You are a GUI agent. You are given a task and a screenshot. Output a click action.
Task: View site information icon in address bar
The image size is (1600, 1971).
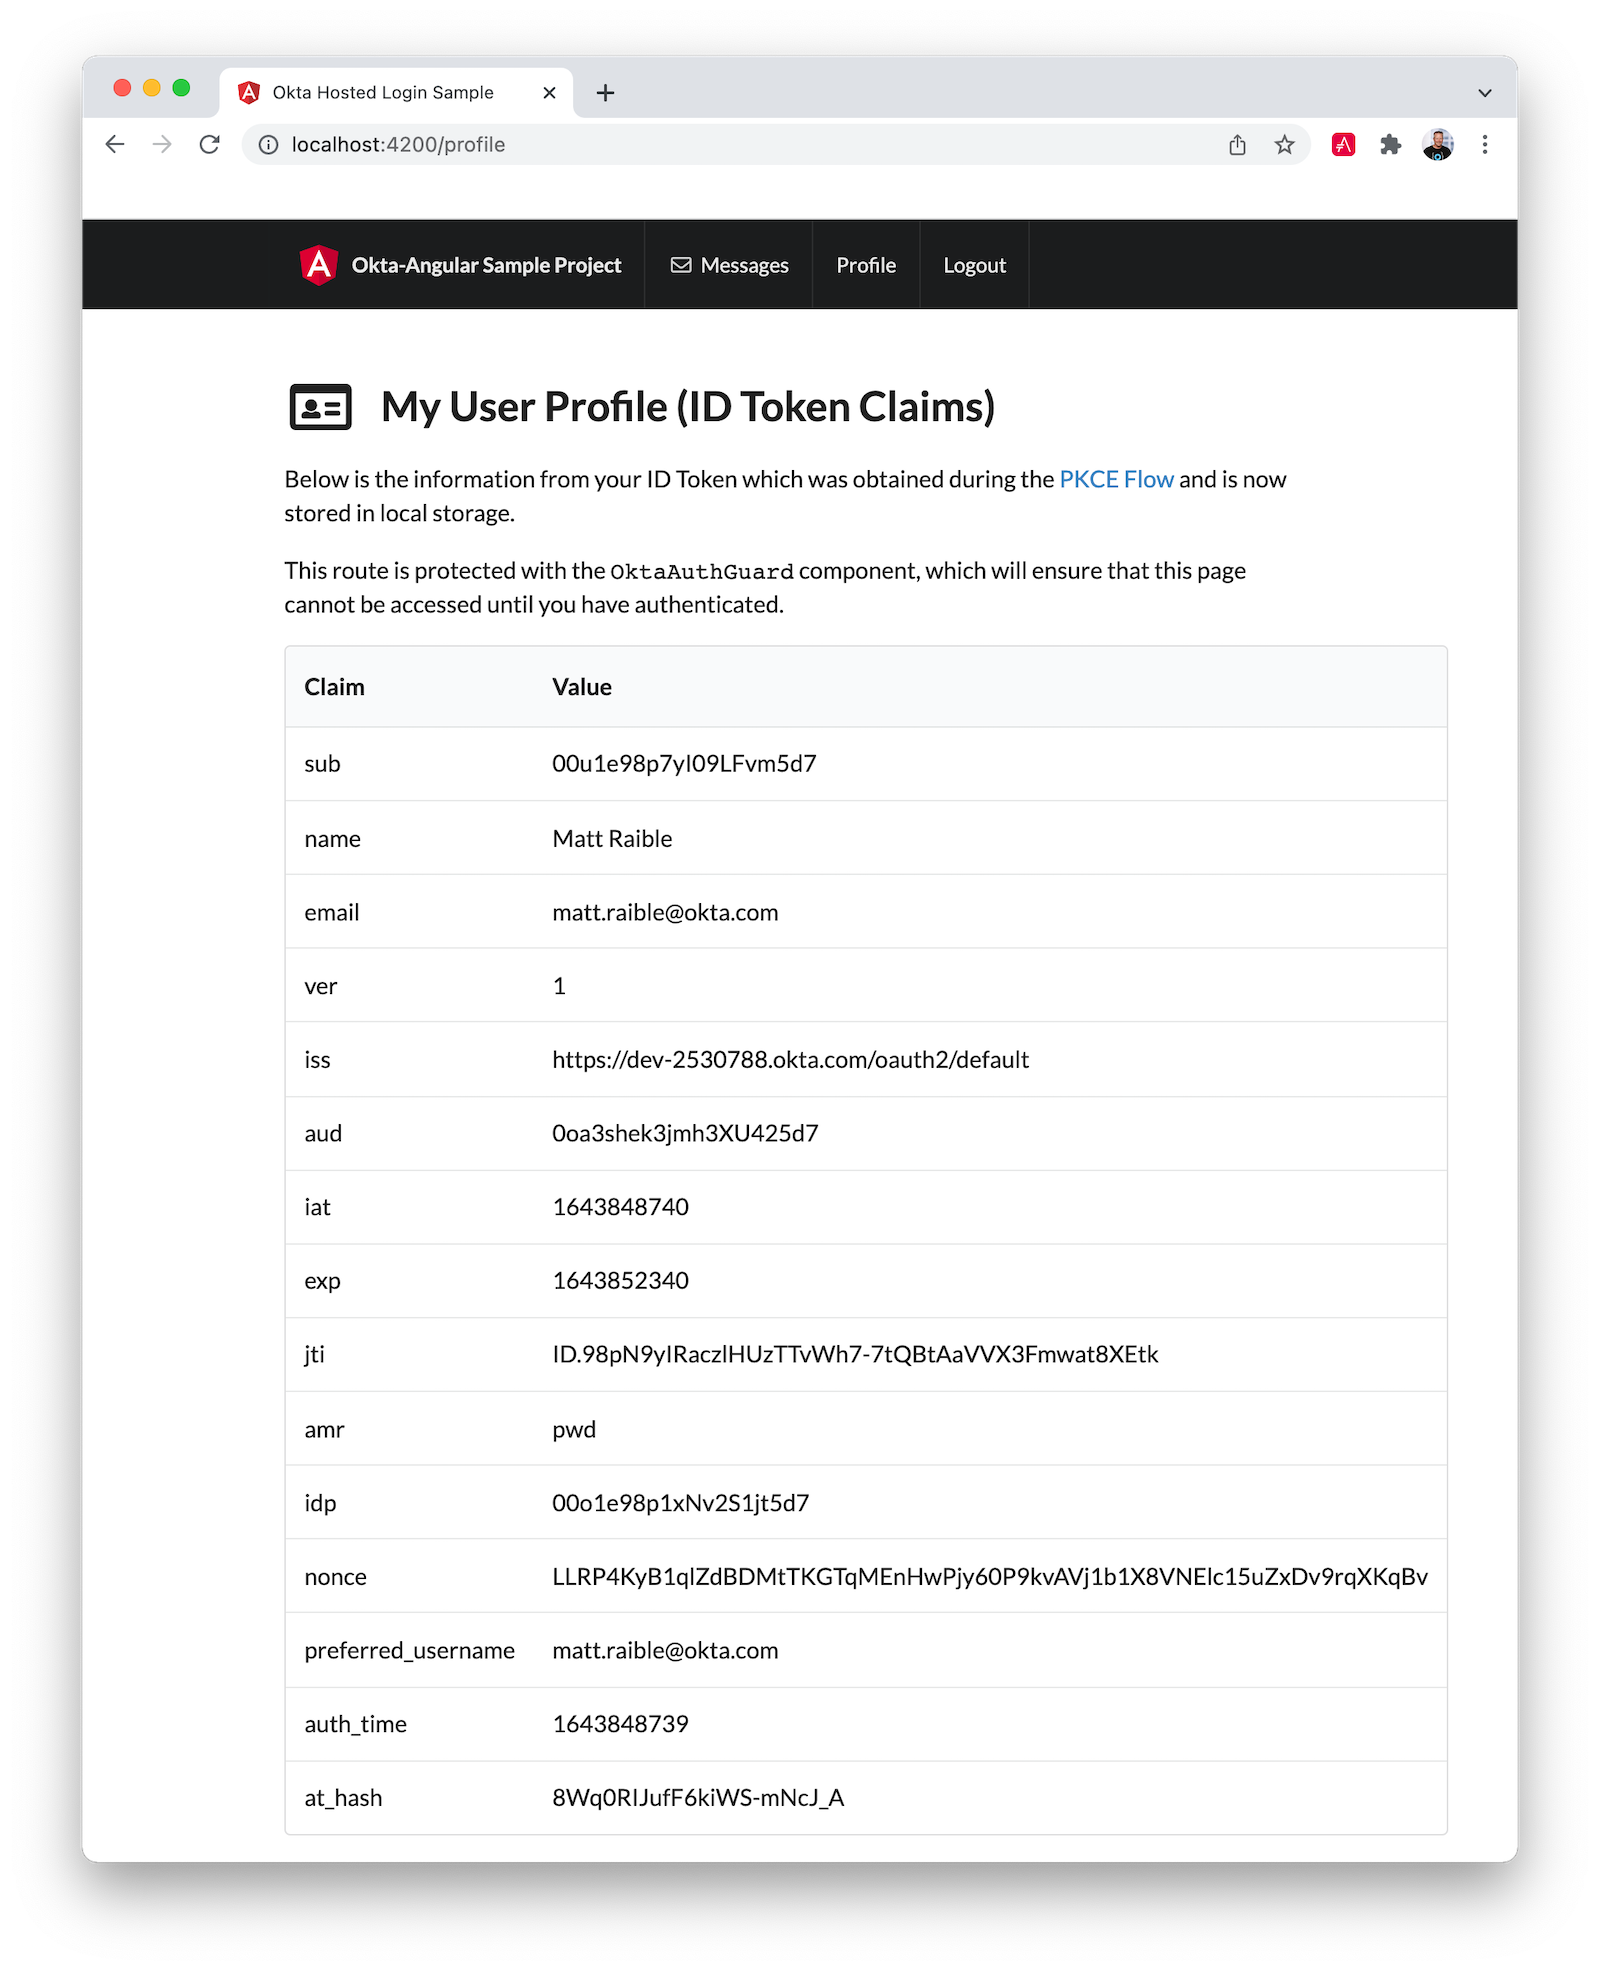pyautogui.click(x=269, y=145)
